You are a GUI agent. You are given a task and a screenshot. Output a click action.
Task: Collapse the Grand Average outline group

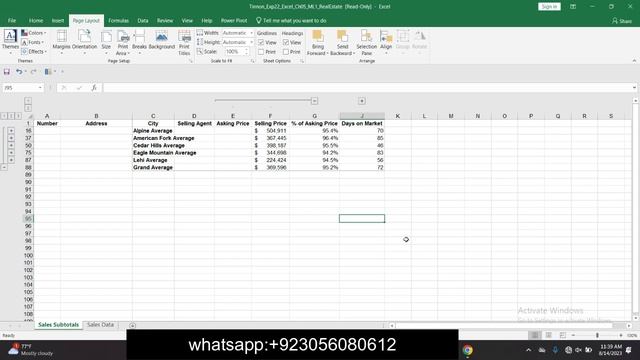pos(4,167)
